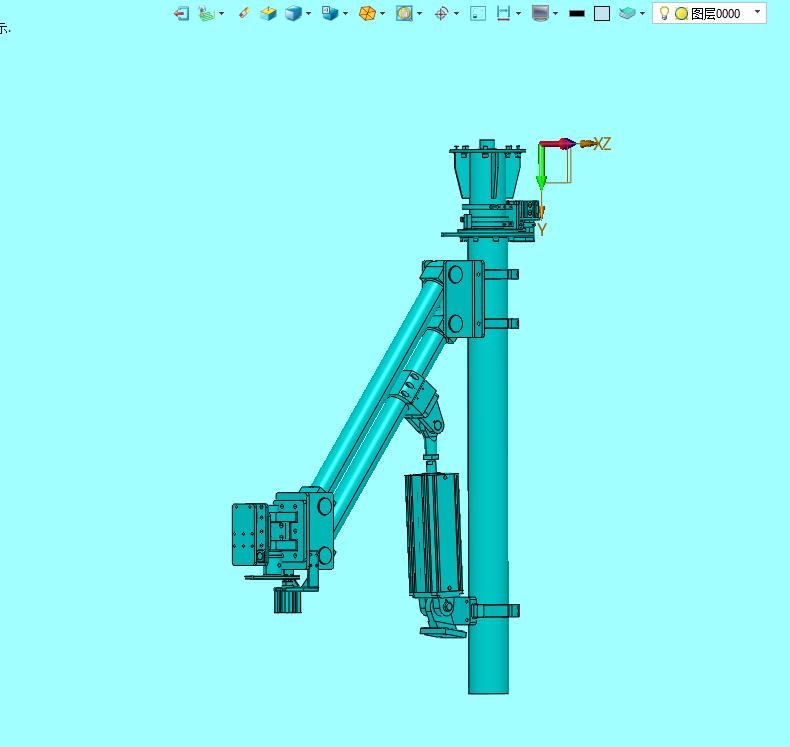Click the coordinate plane tool icon
The height and width of the screenshot is (747, 790).
pos(207,14)
